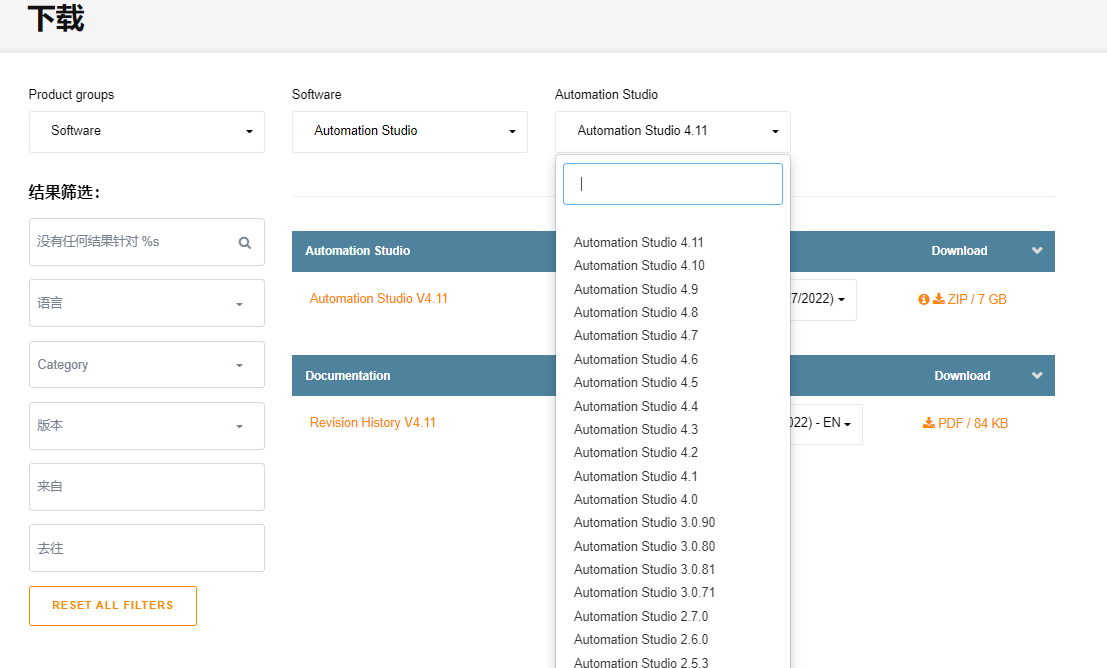The width and height of the screenshot is (1107, 668).
Task: Pick Automation Studio 4.7 in dropdown list
Action: (x=635, y=335)
